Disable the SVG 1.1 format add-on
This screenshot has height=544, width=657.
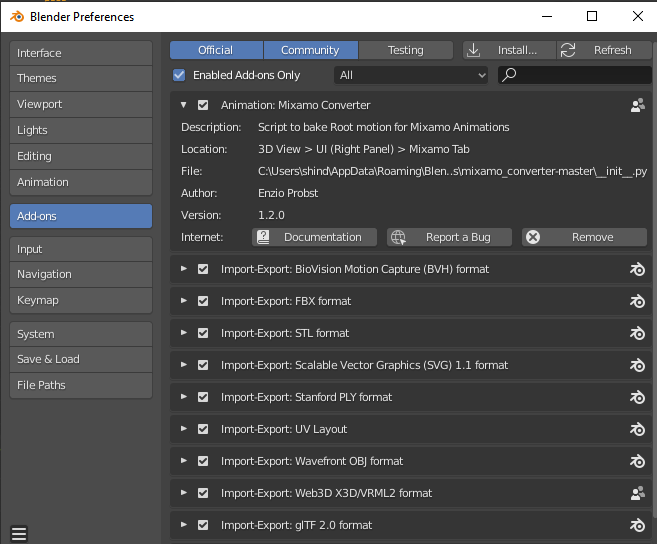203,365
